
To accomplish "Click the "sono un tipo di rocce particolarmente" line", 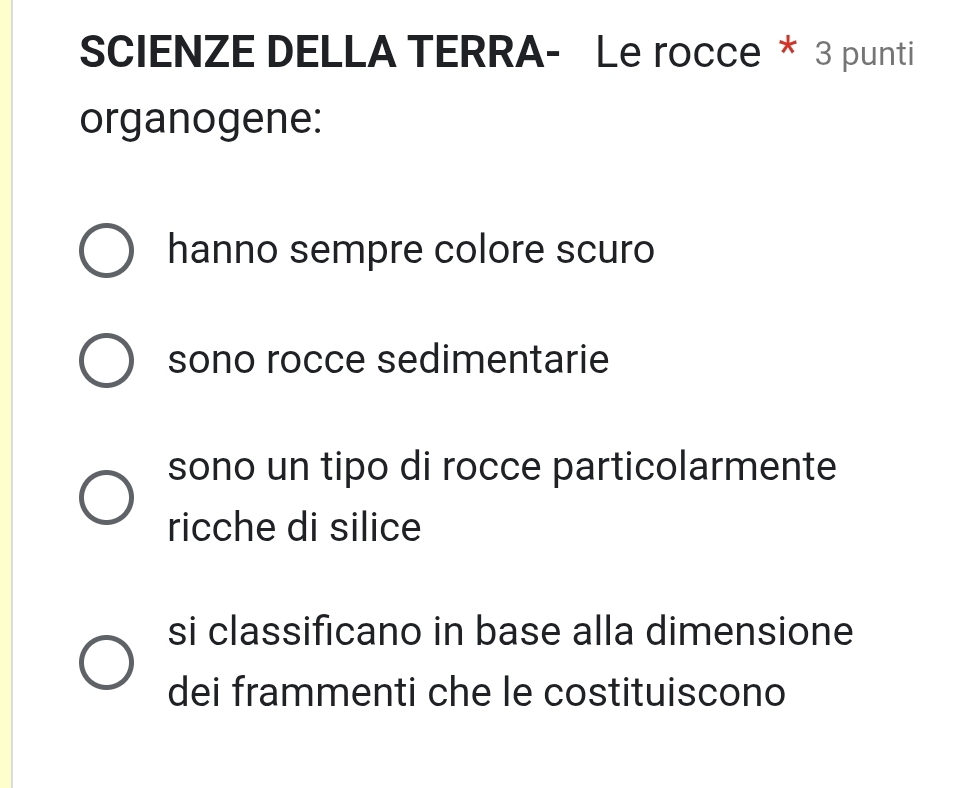I will coord(502,467).
